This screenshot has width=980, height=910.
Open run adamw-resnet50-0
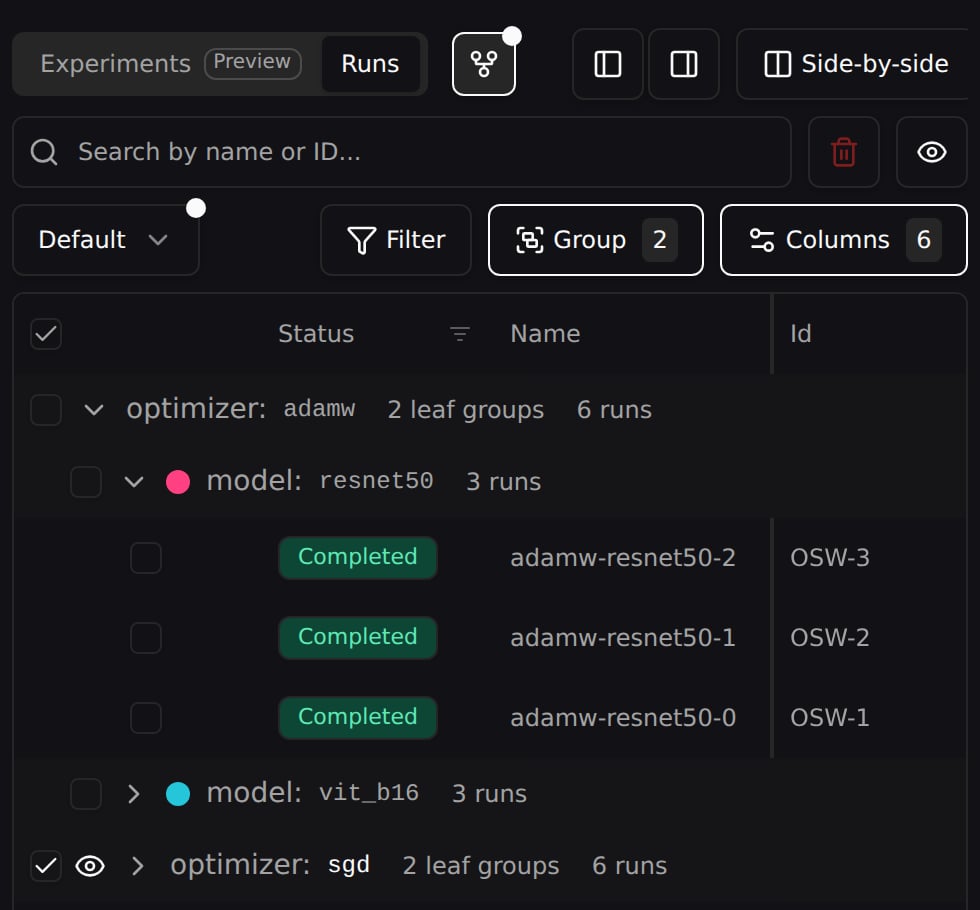click(x=622, y=718)
